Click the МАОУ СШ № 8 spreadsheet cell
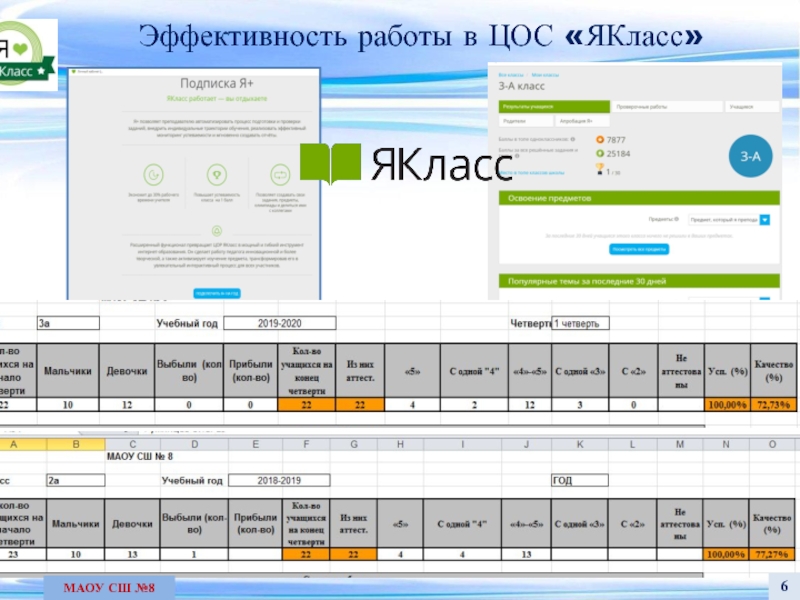 pos(140,456)
